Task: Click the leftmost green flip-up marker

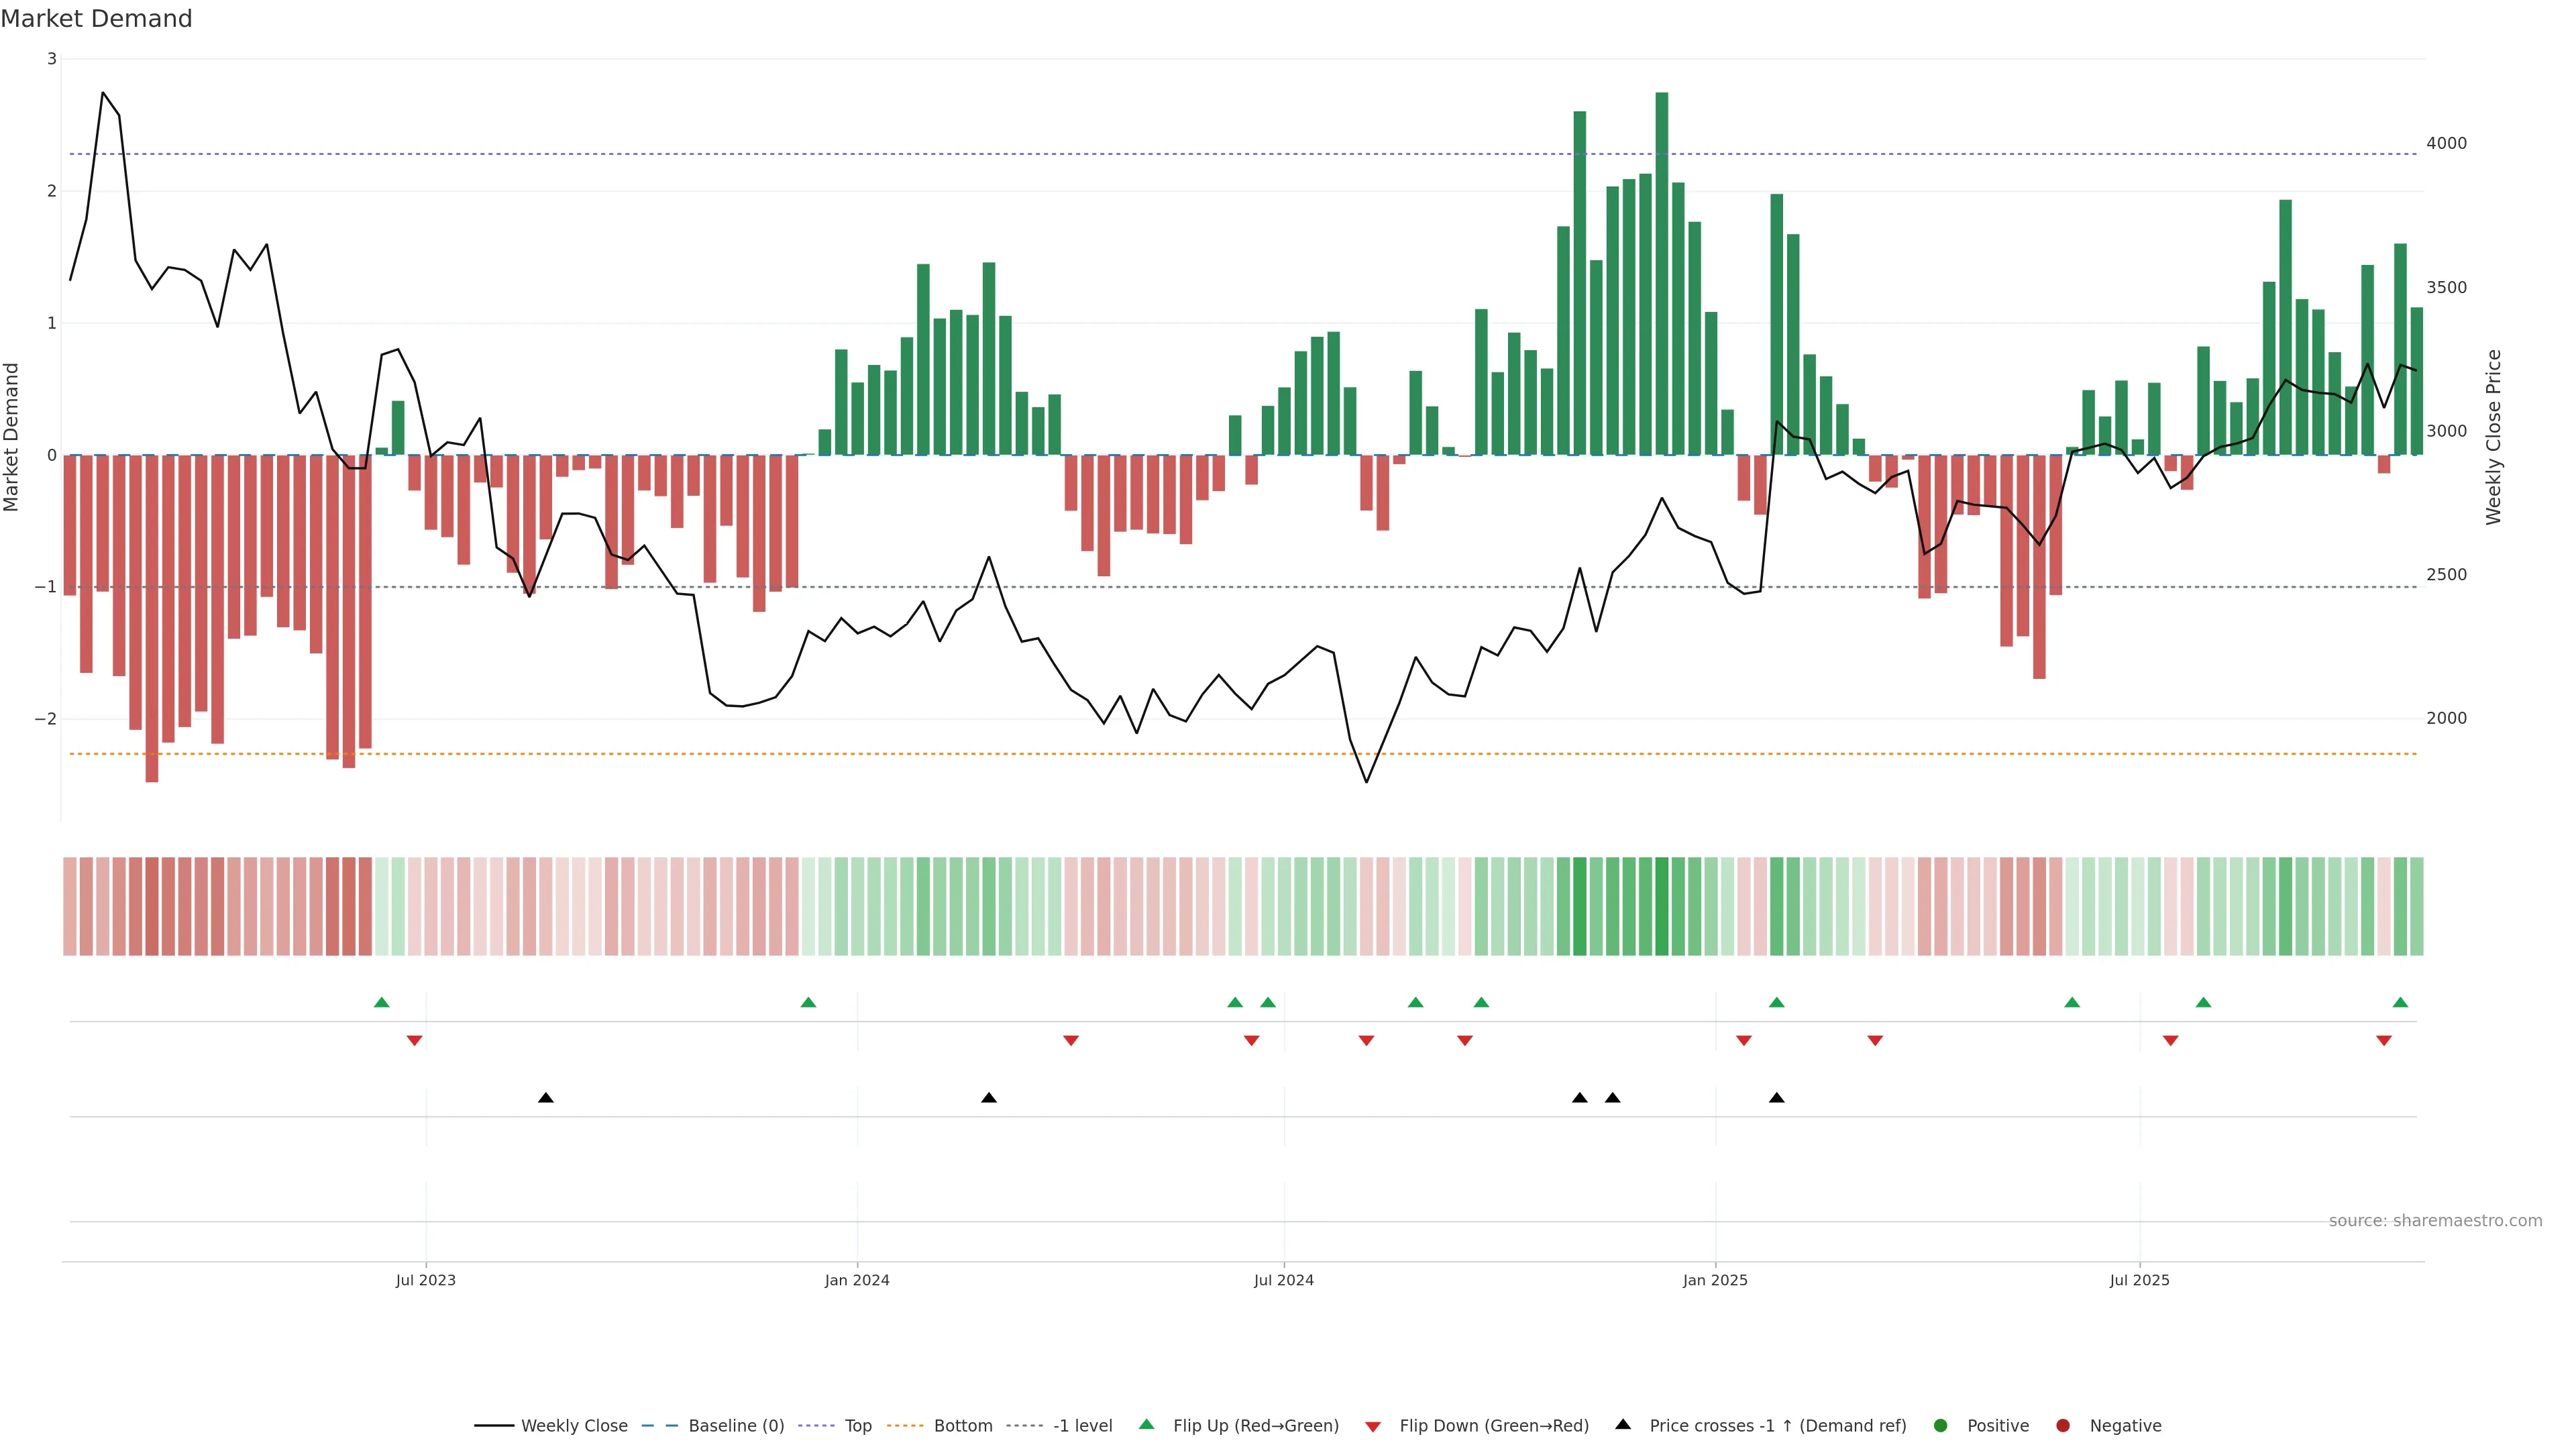Action: click(x=381, y=1002)
